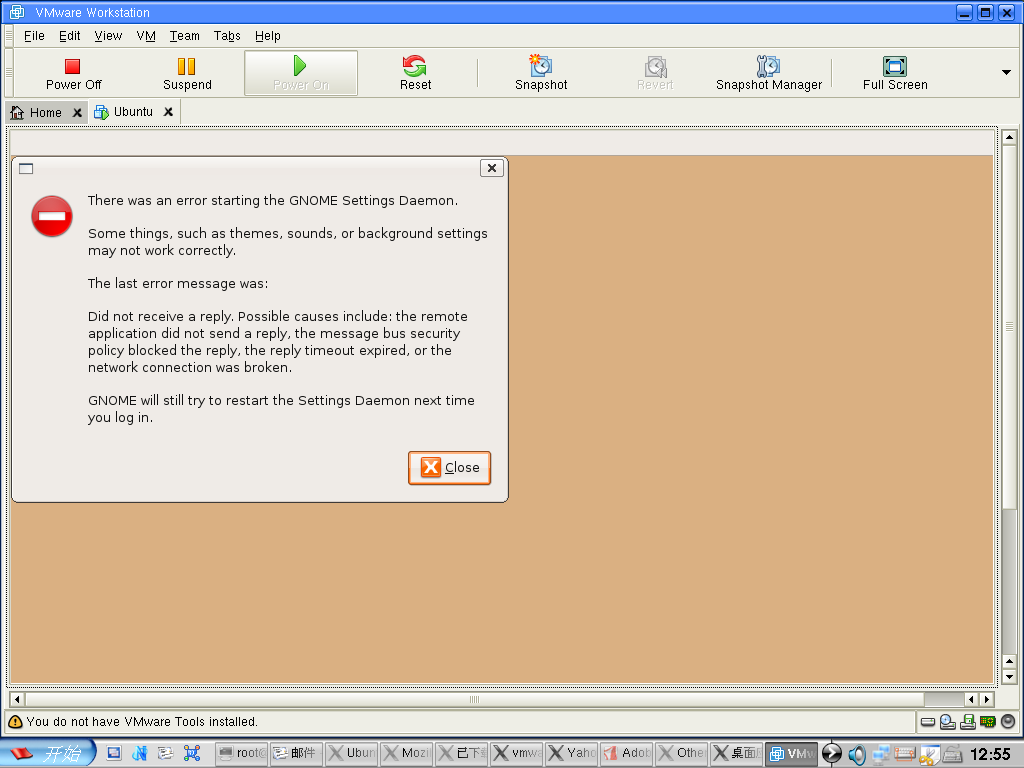1024x768 pixels.
Task: Click the VMware Tools warning icon
Action: click(14, 722)
